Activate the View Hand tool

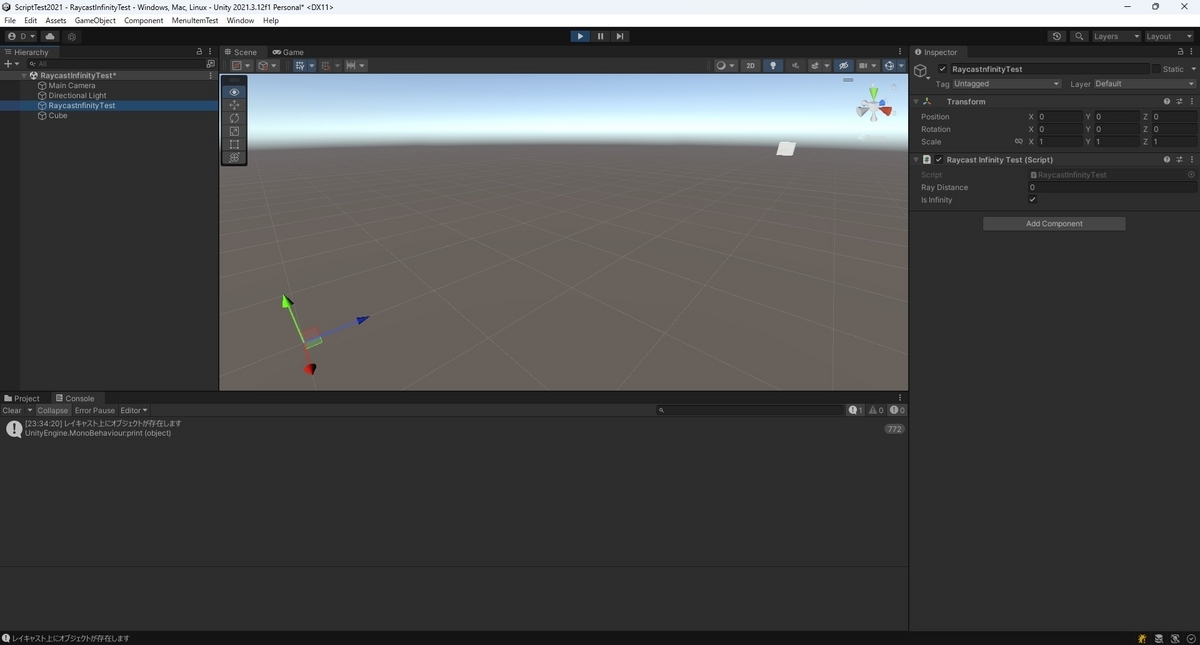(x=234, y=91)
